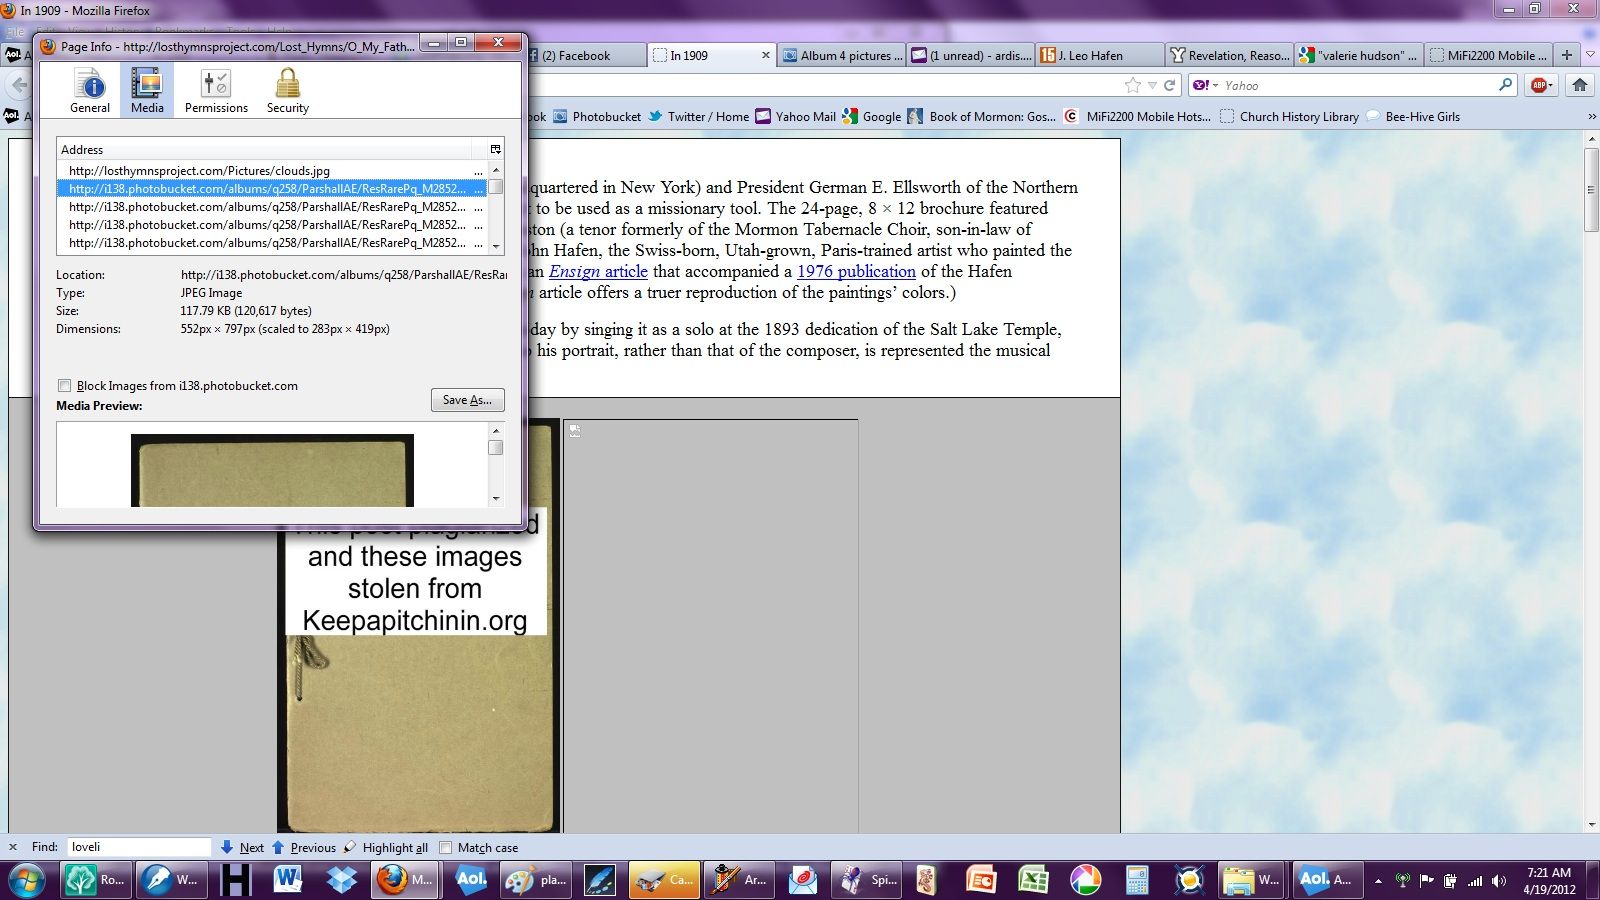Switch to the "valerie hudson" tab
This screenshot has height=900, width=1600.
point(1358,56)
